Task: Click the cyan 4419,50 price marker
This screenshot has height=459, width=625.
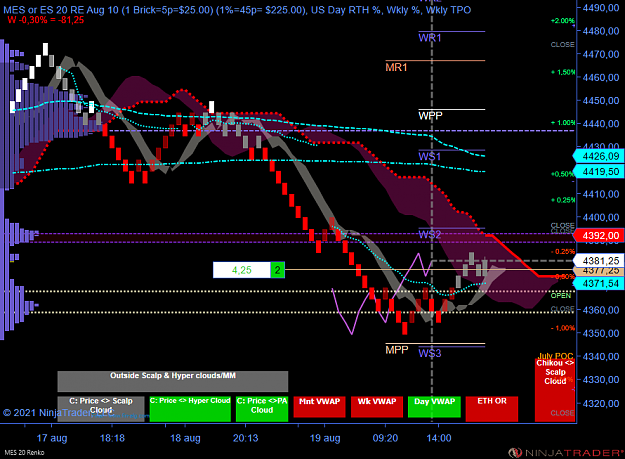Action: [x=599, y=172]
